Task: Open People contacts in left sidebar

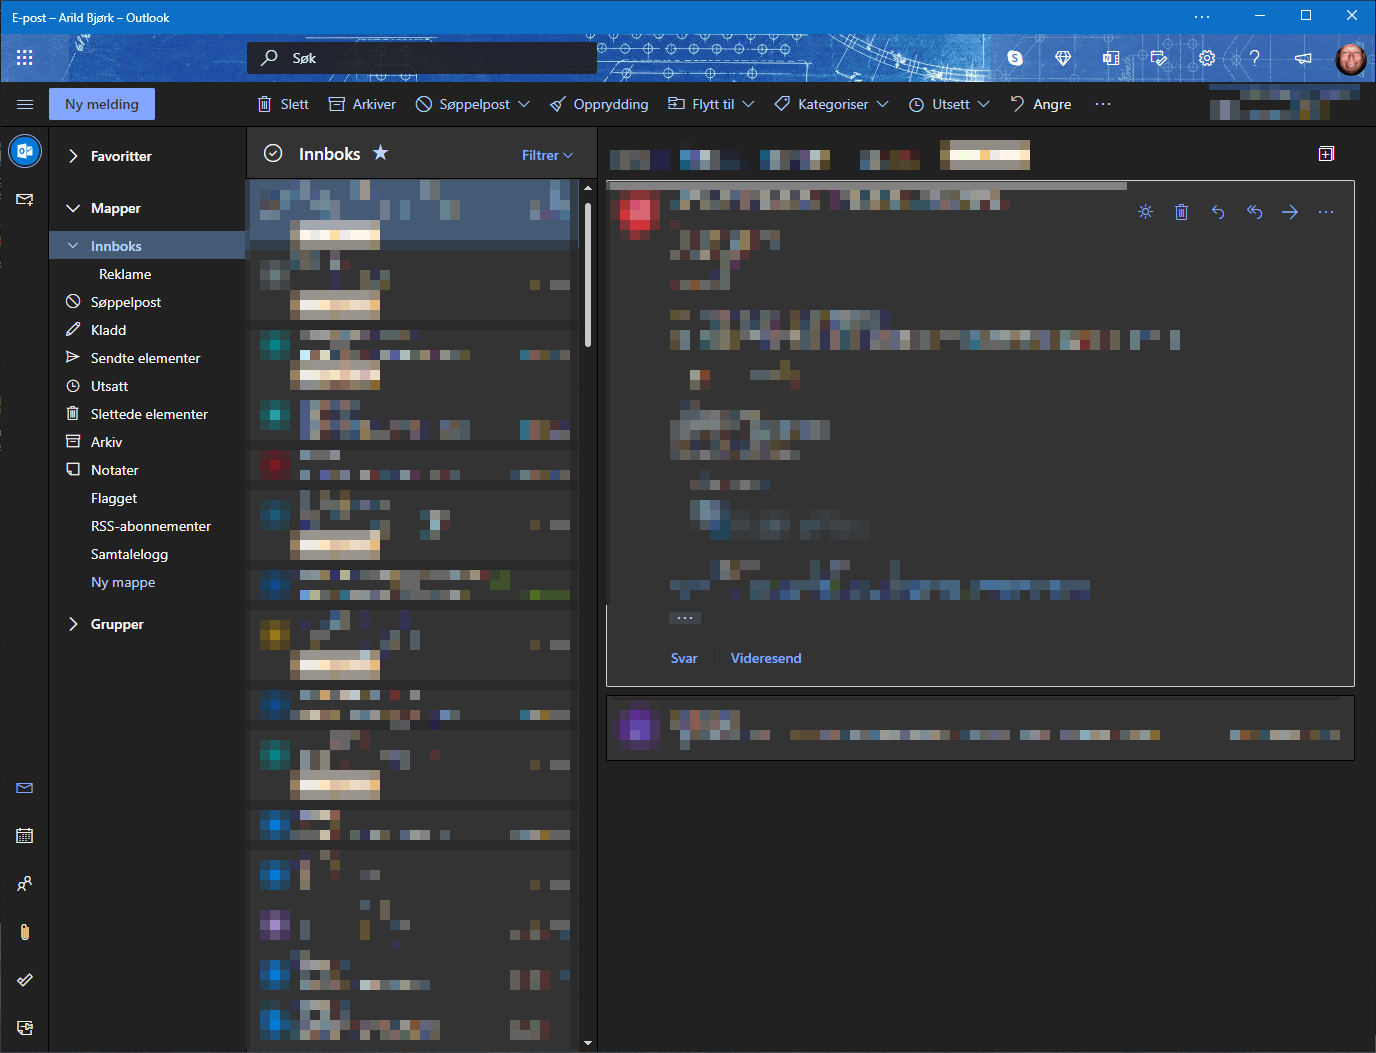Action: tap(25, 884)
